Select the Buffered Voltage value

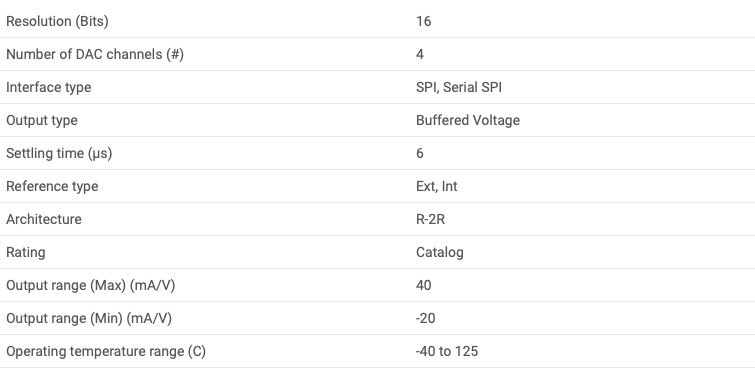pyautogui.click(x=468, y=120)
